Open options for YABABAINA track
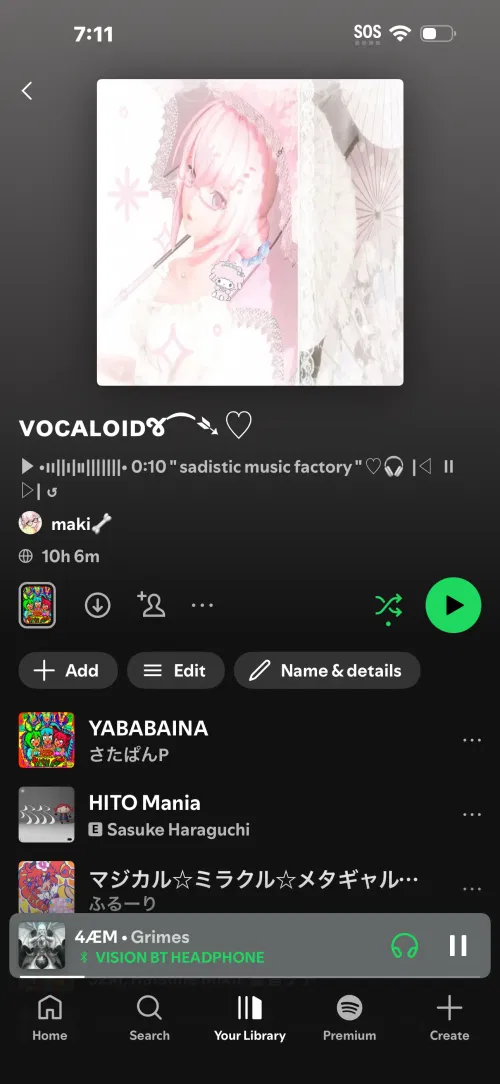This screenshot has width=500, height=1084. (x=472, y=740)
